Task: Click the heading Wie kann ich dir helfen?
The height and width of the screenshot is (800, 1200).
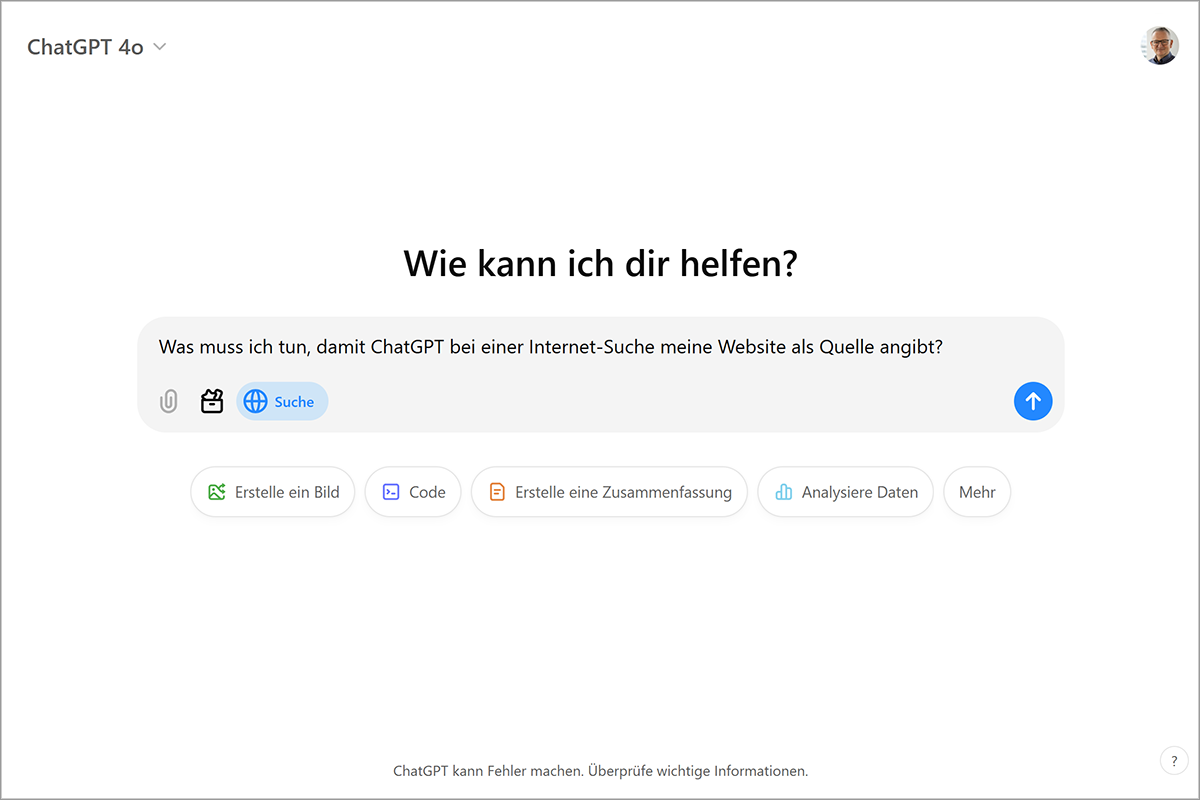Action: [600, 264]
